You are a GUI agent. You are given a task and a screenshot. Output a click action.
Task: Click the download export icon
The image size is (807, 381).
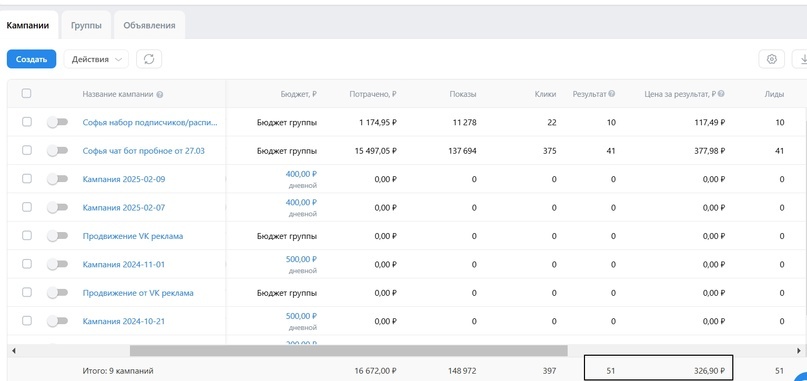click(801, 59)
